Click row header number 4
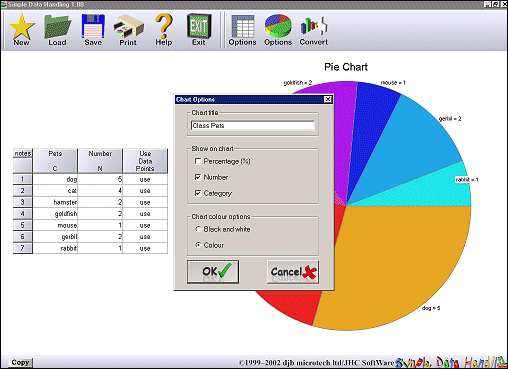 click(23, 214)
